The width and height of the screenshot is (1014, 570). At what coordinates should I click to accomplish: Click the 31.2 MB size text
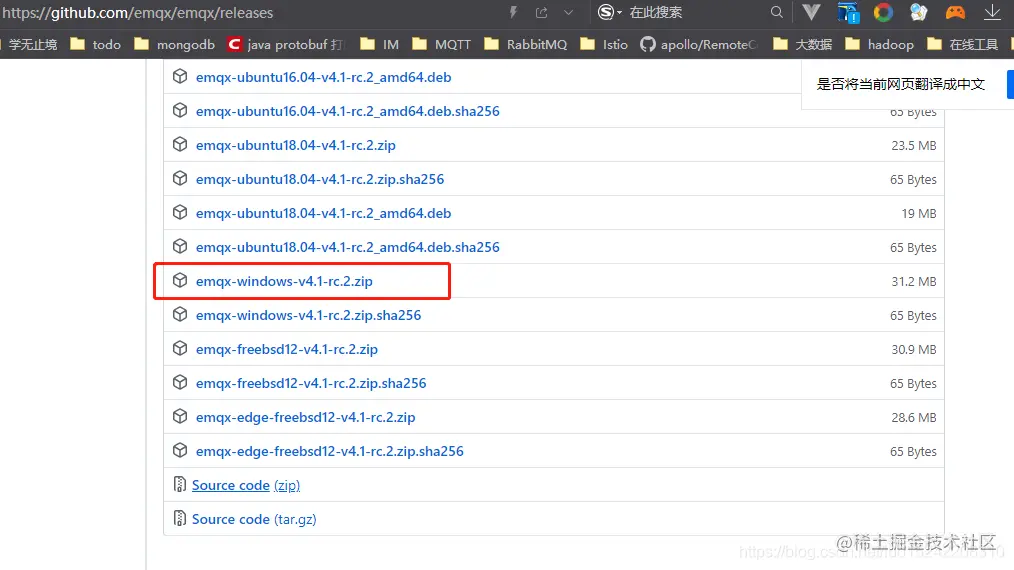(914, 281)
